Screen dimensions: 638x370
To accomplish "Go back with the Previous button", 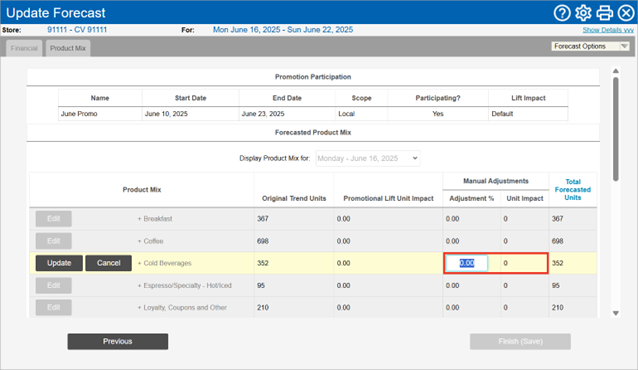I will coord(118,342).
